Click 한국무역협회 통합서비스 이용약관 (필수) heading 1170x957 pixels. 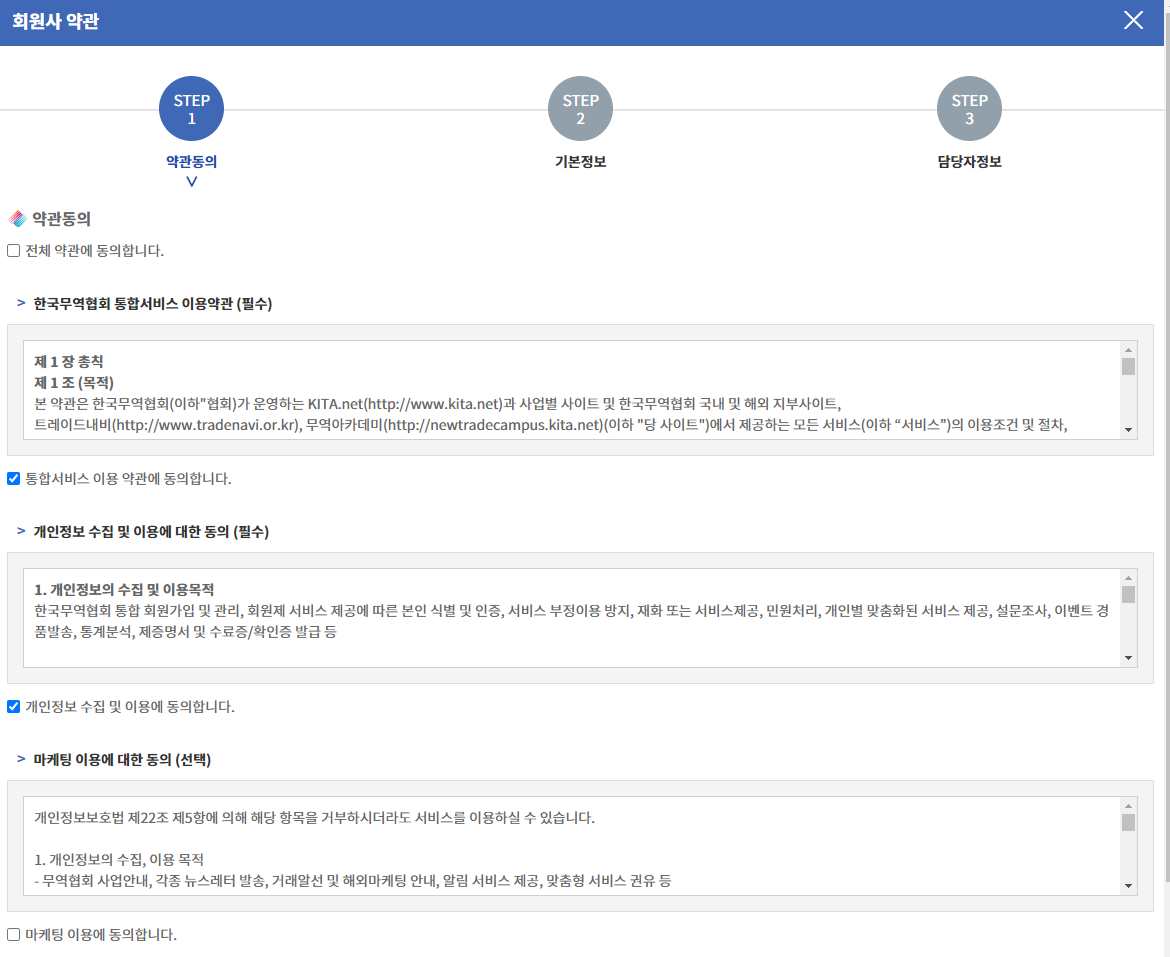pyautogui.click(x=153, y=304)
